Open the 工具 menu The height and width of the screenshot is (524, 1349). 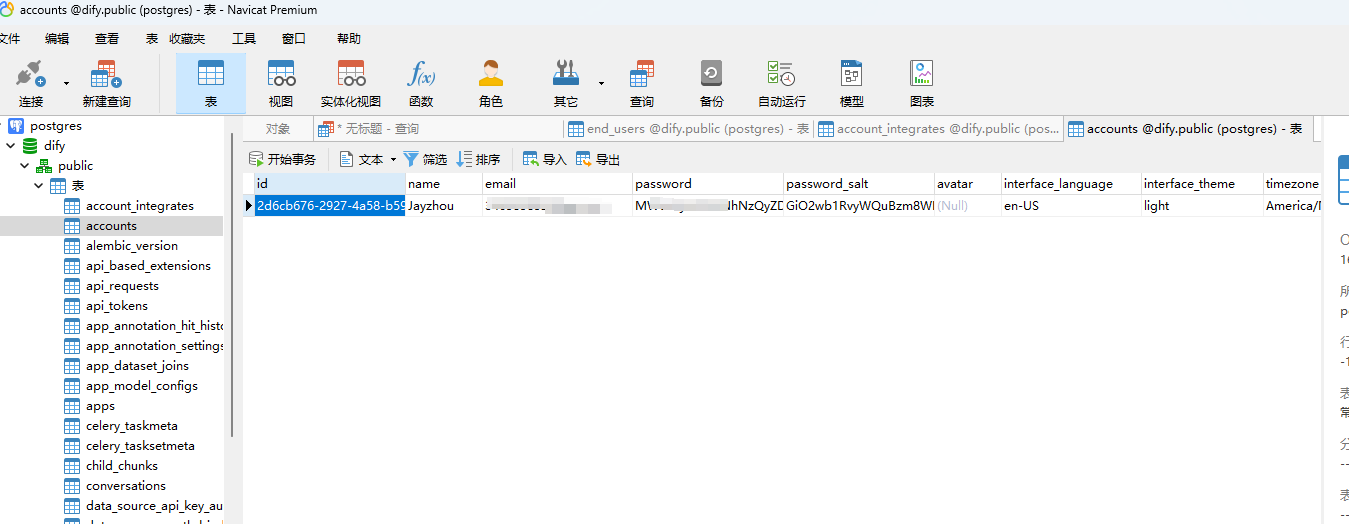point(244,39)
